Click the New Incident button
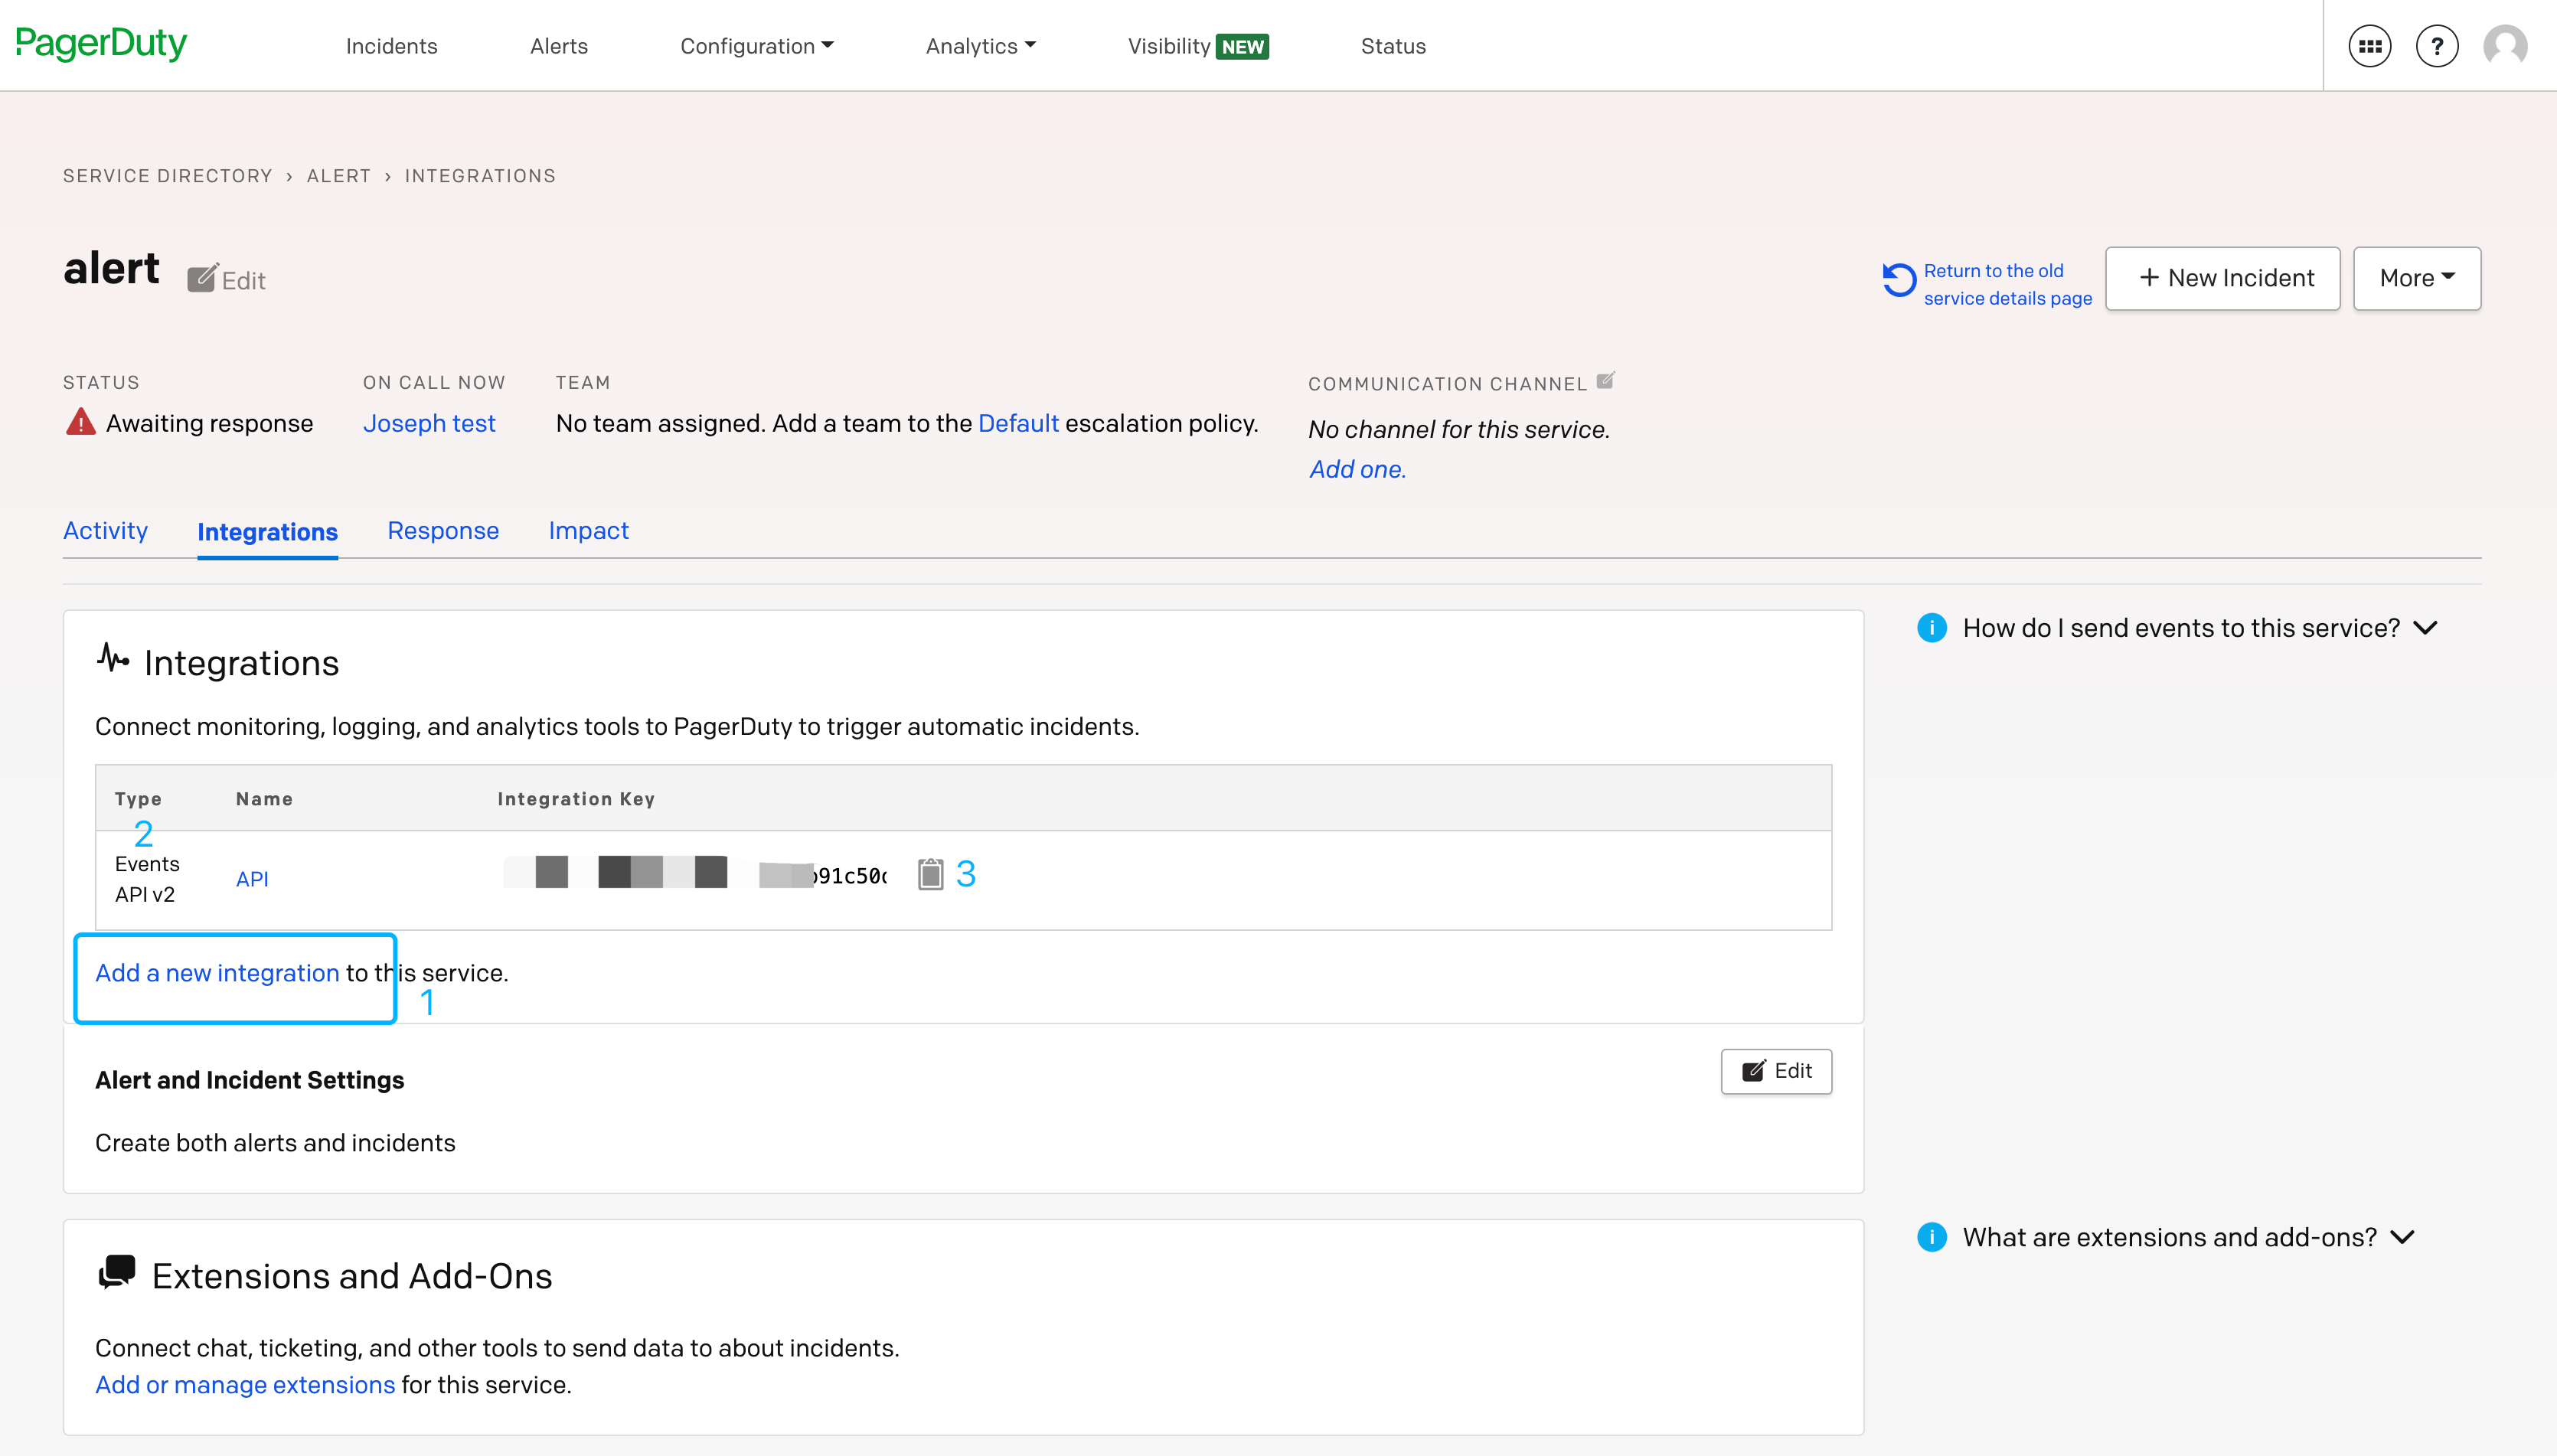Image resolution: width=2557 pixels, height=1456 pixels. 2222,278
